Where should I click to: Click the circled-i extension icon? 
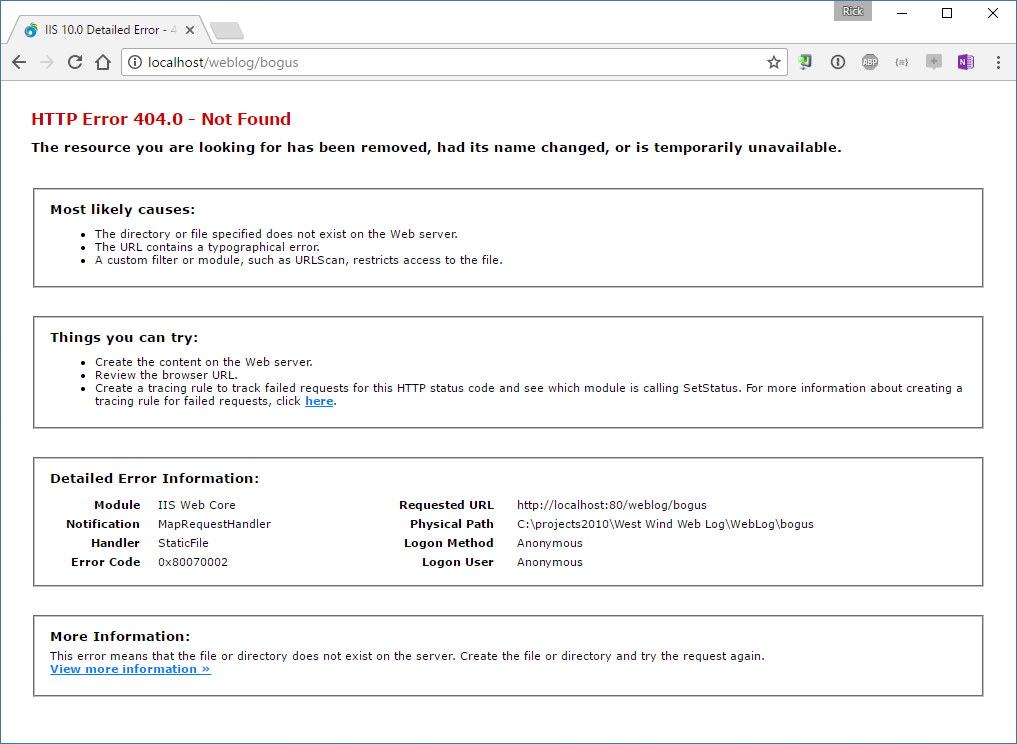(838, 62)
